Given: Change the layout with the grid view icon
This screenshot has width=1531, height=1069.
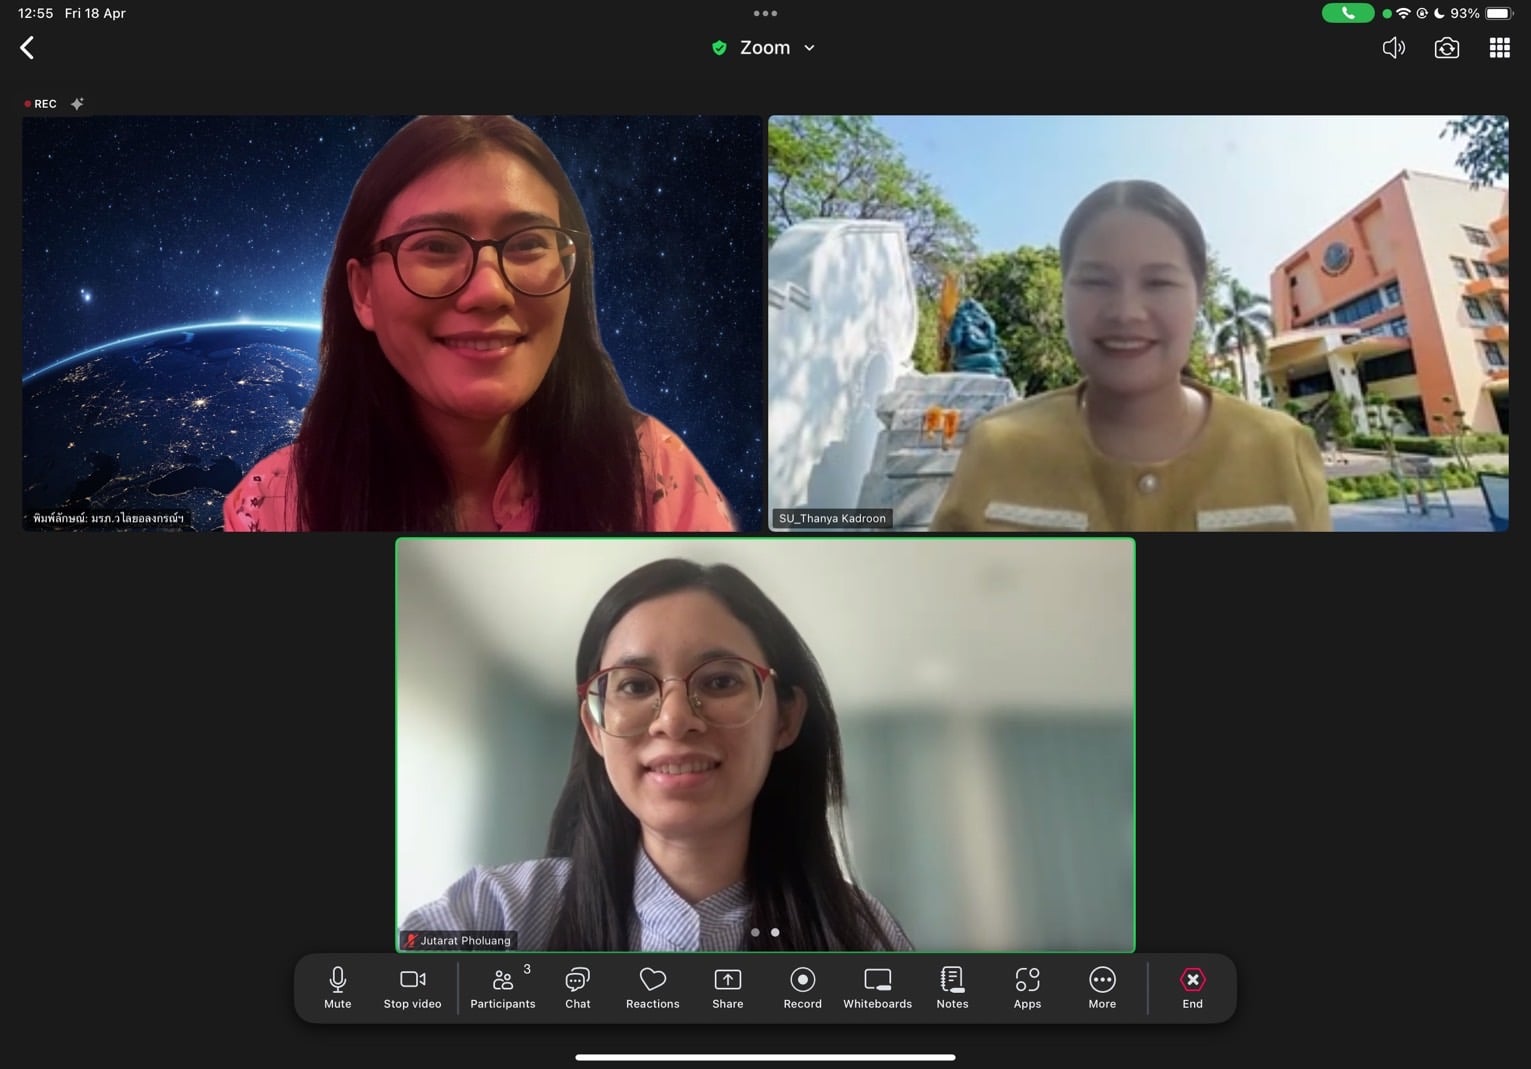Looking at the screenshot, I should pyautogui.click(x=1499, y=48).
